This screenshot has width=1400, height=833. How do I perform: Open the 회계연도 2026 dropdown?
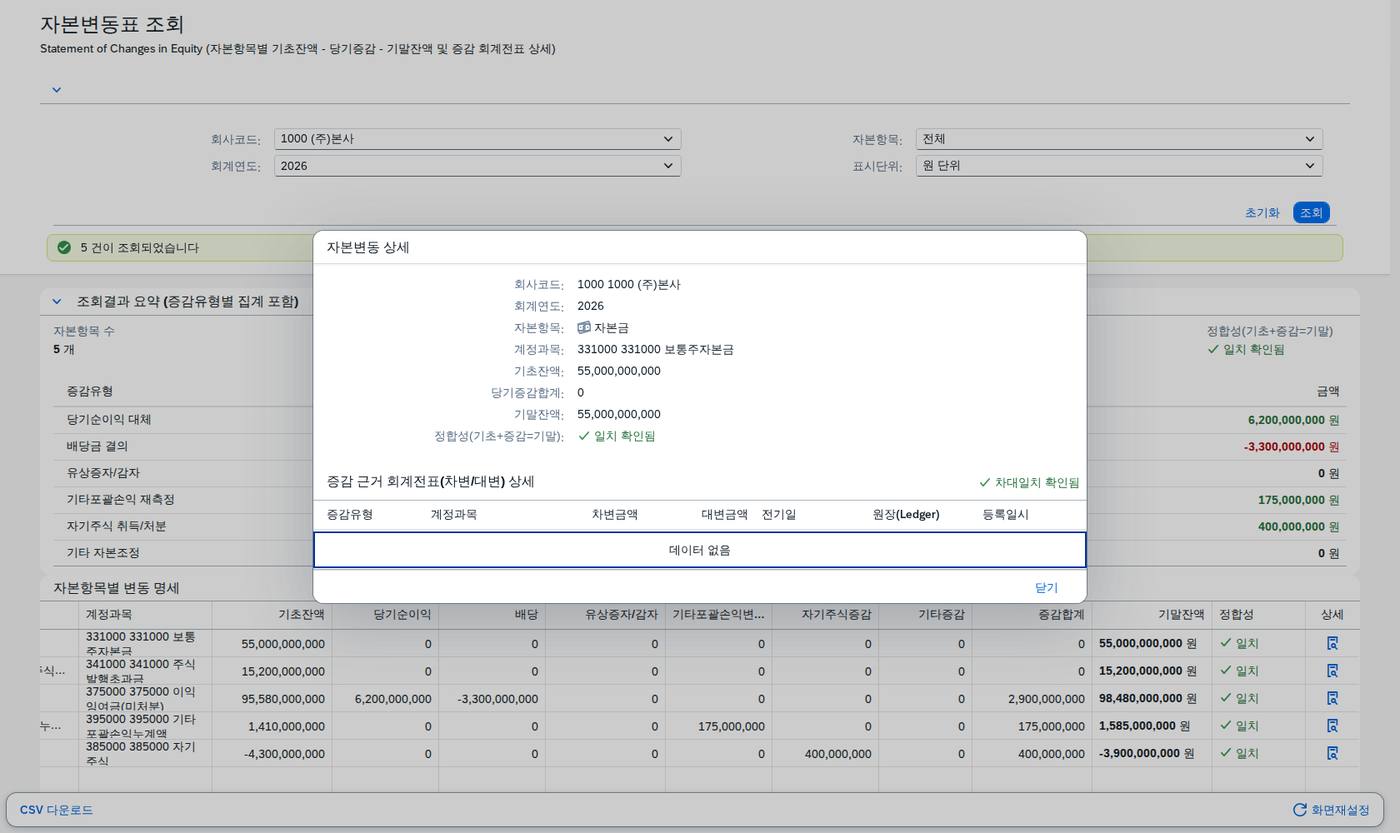(x=477, y=166)
